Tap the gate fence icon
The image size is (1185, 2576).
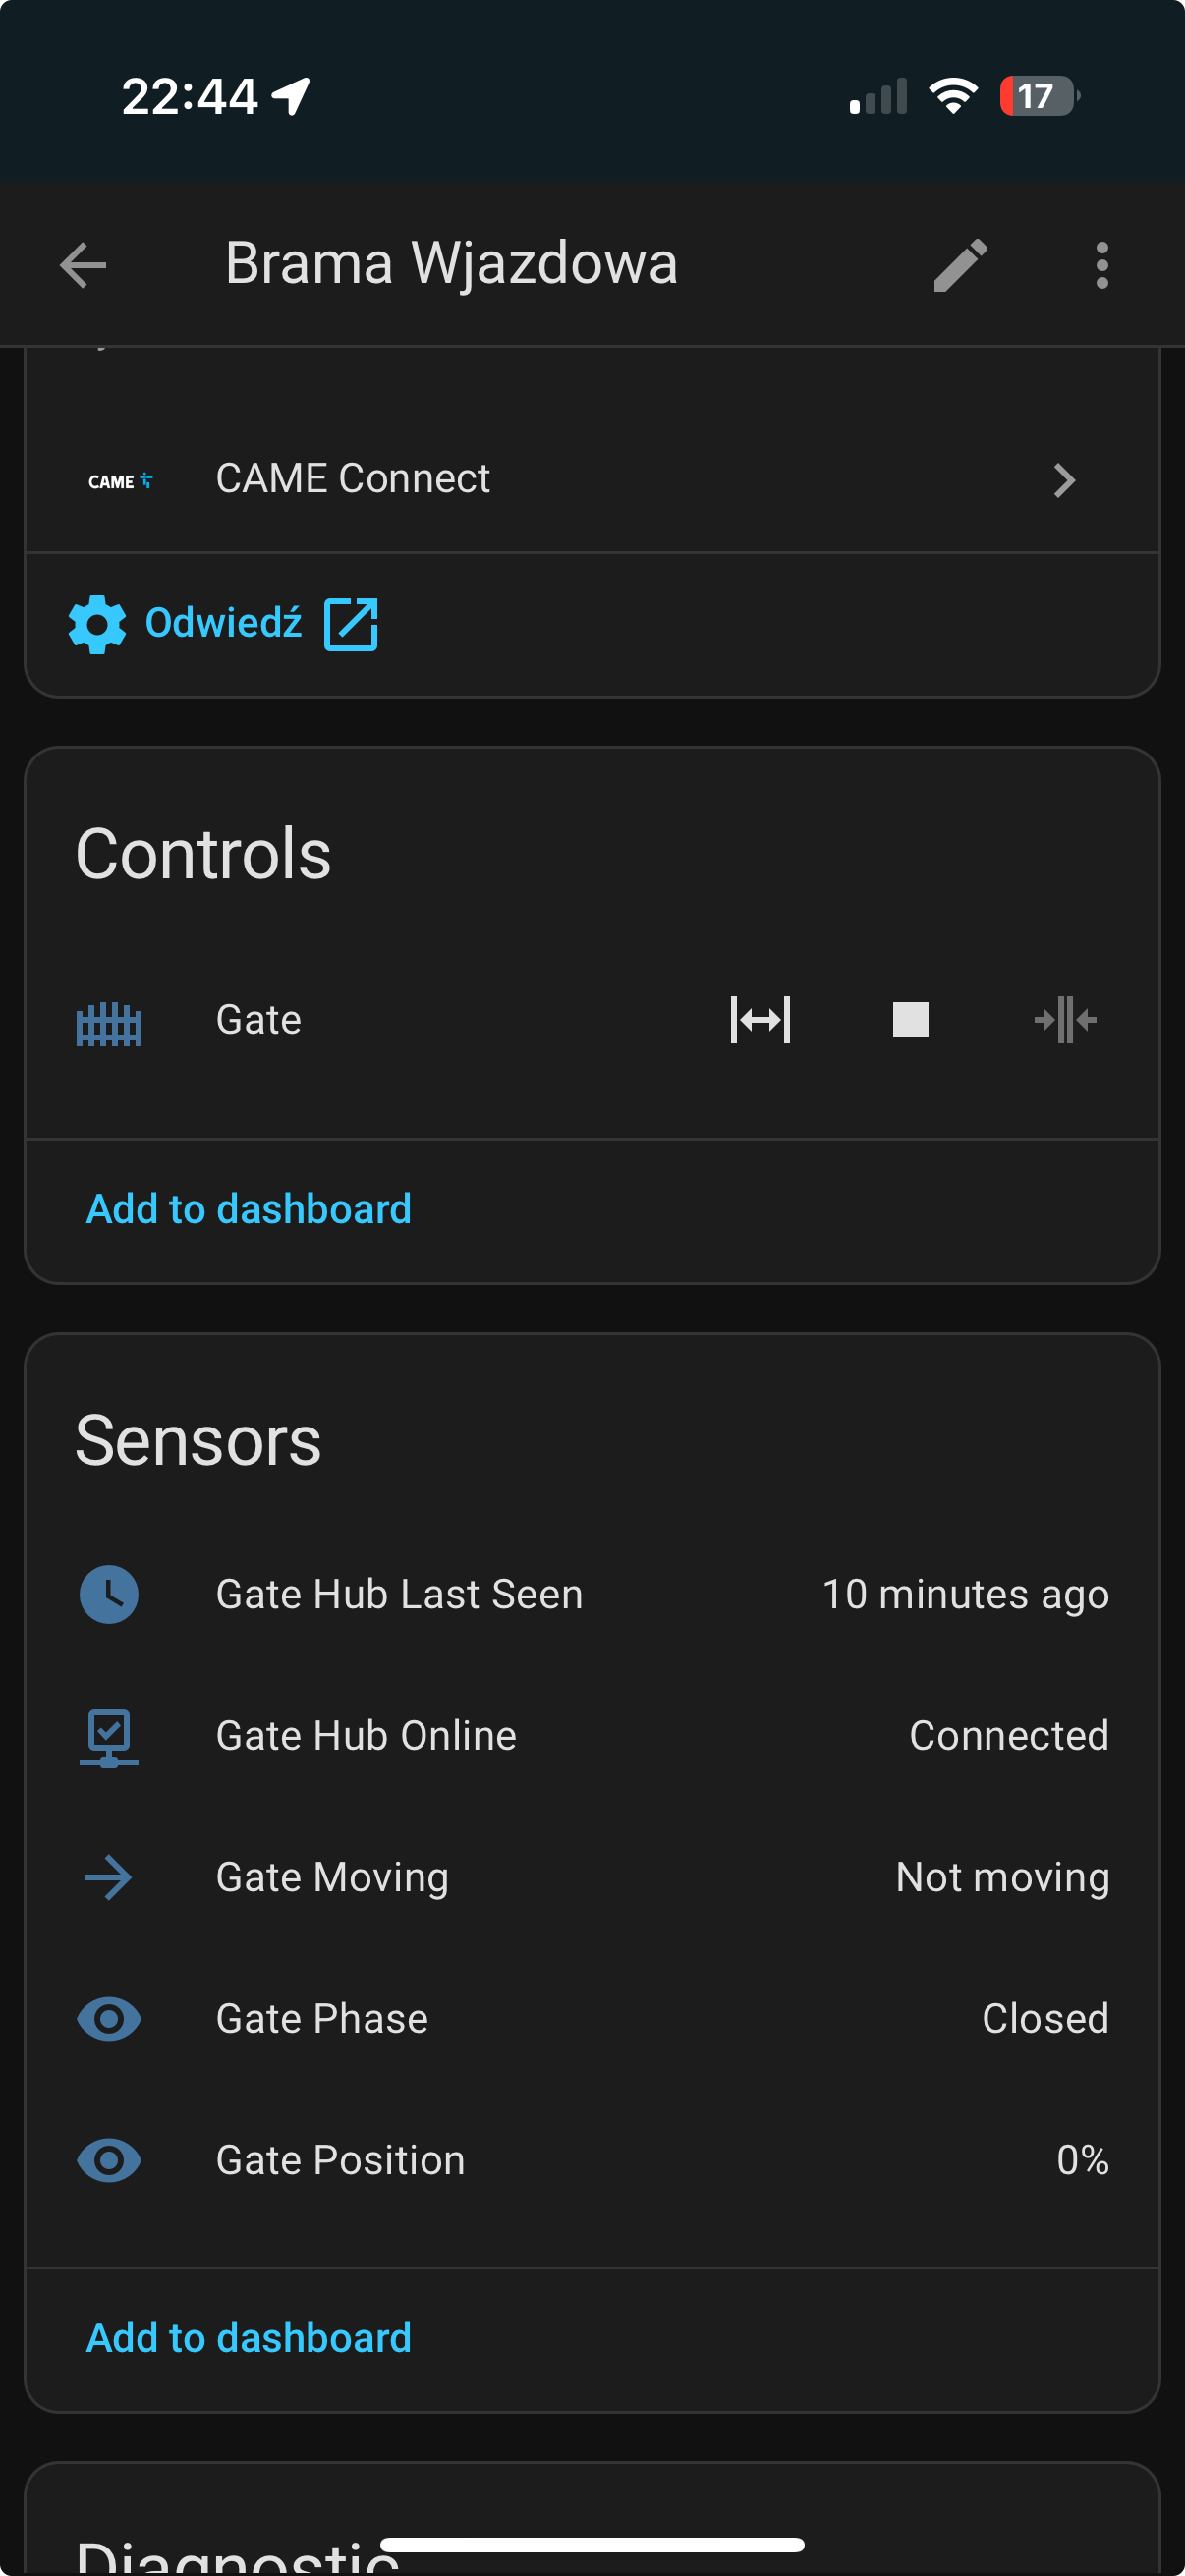click(109, 1023)
